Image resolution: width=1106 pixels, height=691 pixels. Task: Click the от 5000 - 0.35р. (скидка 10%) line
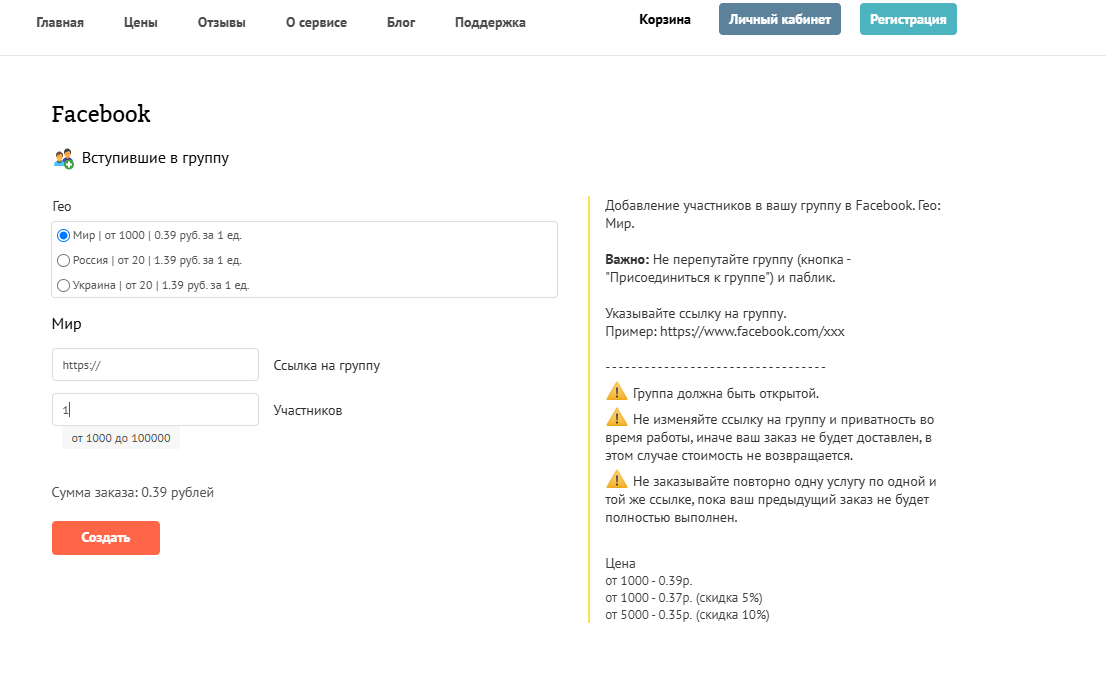tap(687, 615)
